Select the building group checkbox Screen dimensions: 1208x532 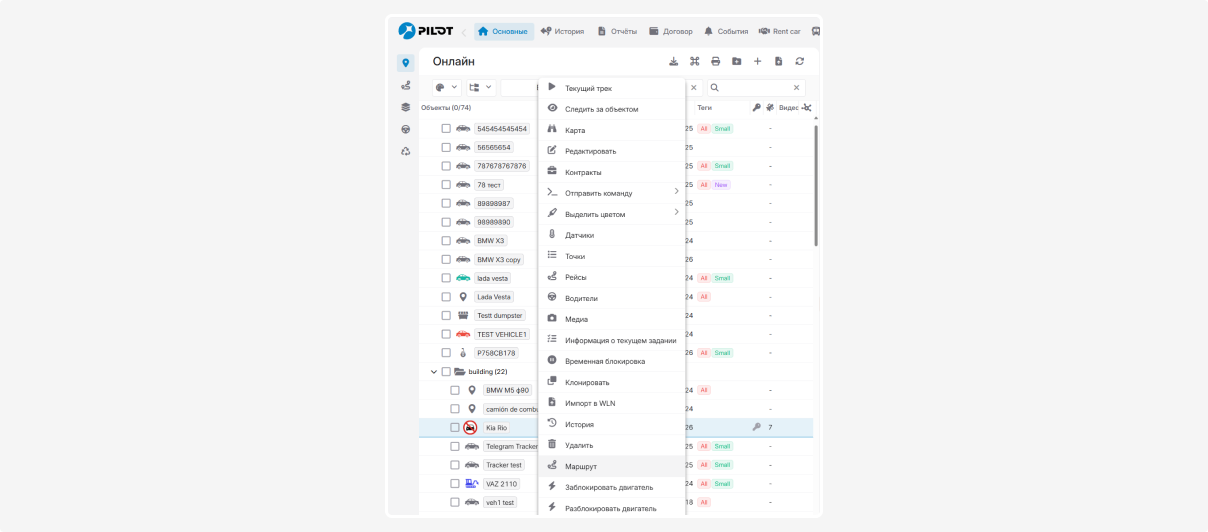click(446, 372)
